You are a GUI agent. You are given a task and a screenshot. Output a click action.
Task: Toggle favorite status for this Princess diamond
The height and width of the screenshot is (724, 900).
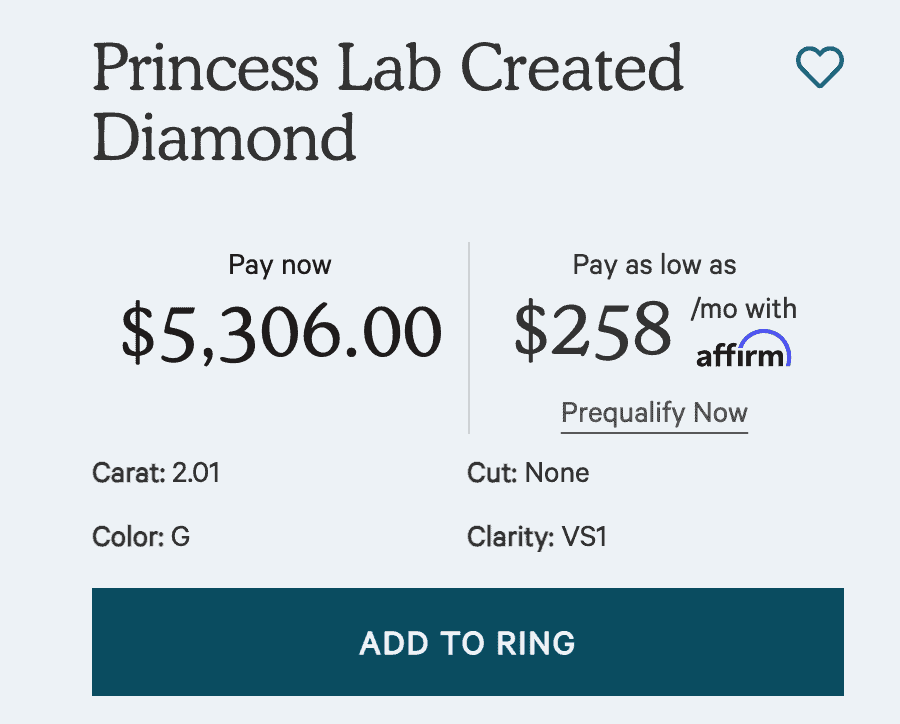(820, 68)
